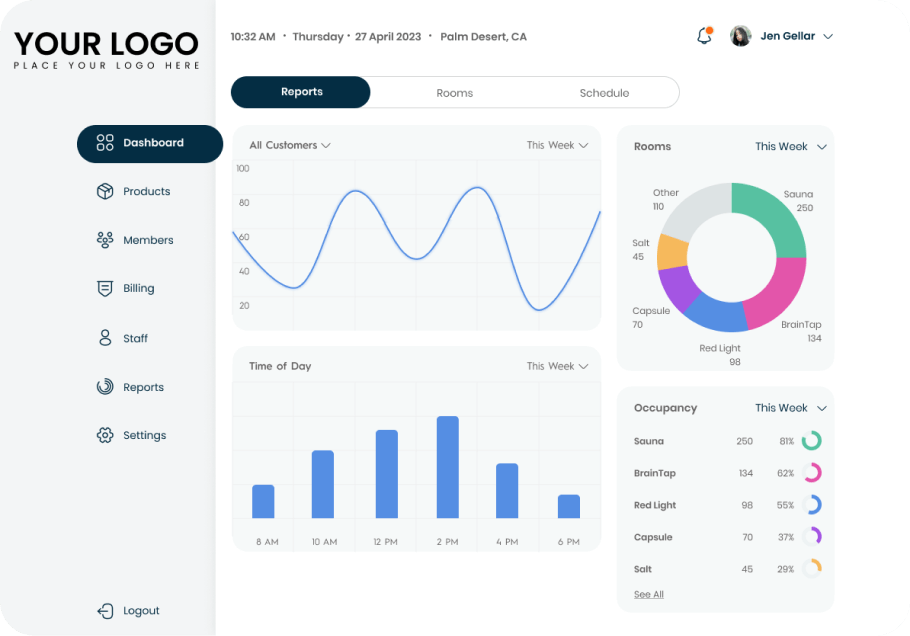The height and width of the screenshot is (636, 910).
Task: Click the 8 AM bar
Action: [x=263, y=501]
